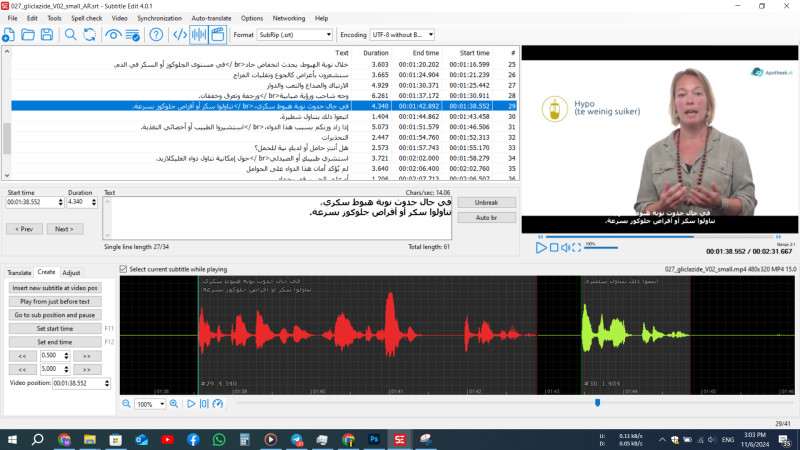Uncheck Select current subtitle while playing
Image resolution: width=800 pixels, height=450 pixels.
coord(124,269)
